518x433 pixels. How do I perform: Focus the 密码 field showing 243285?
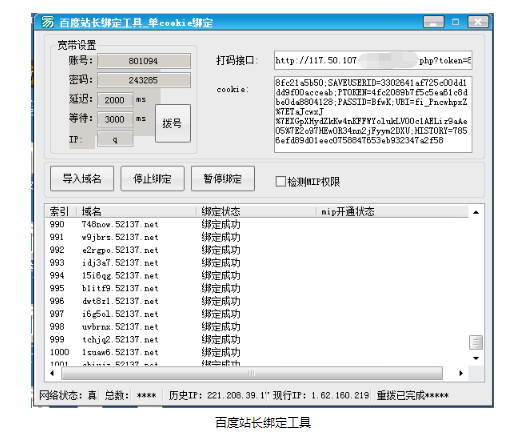click(144, 80)
